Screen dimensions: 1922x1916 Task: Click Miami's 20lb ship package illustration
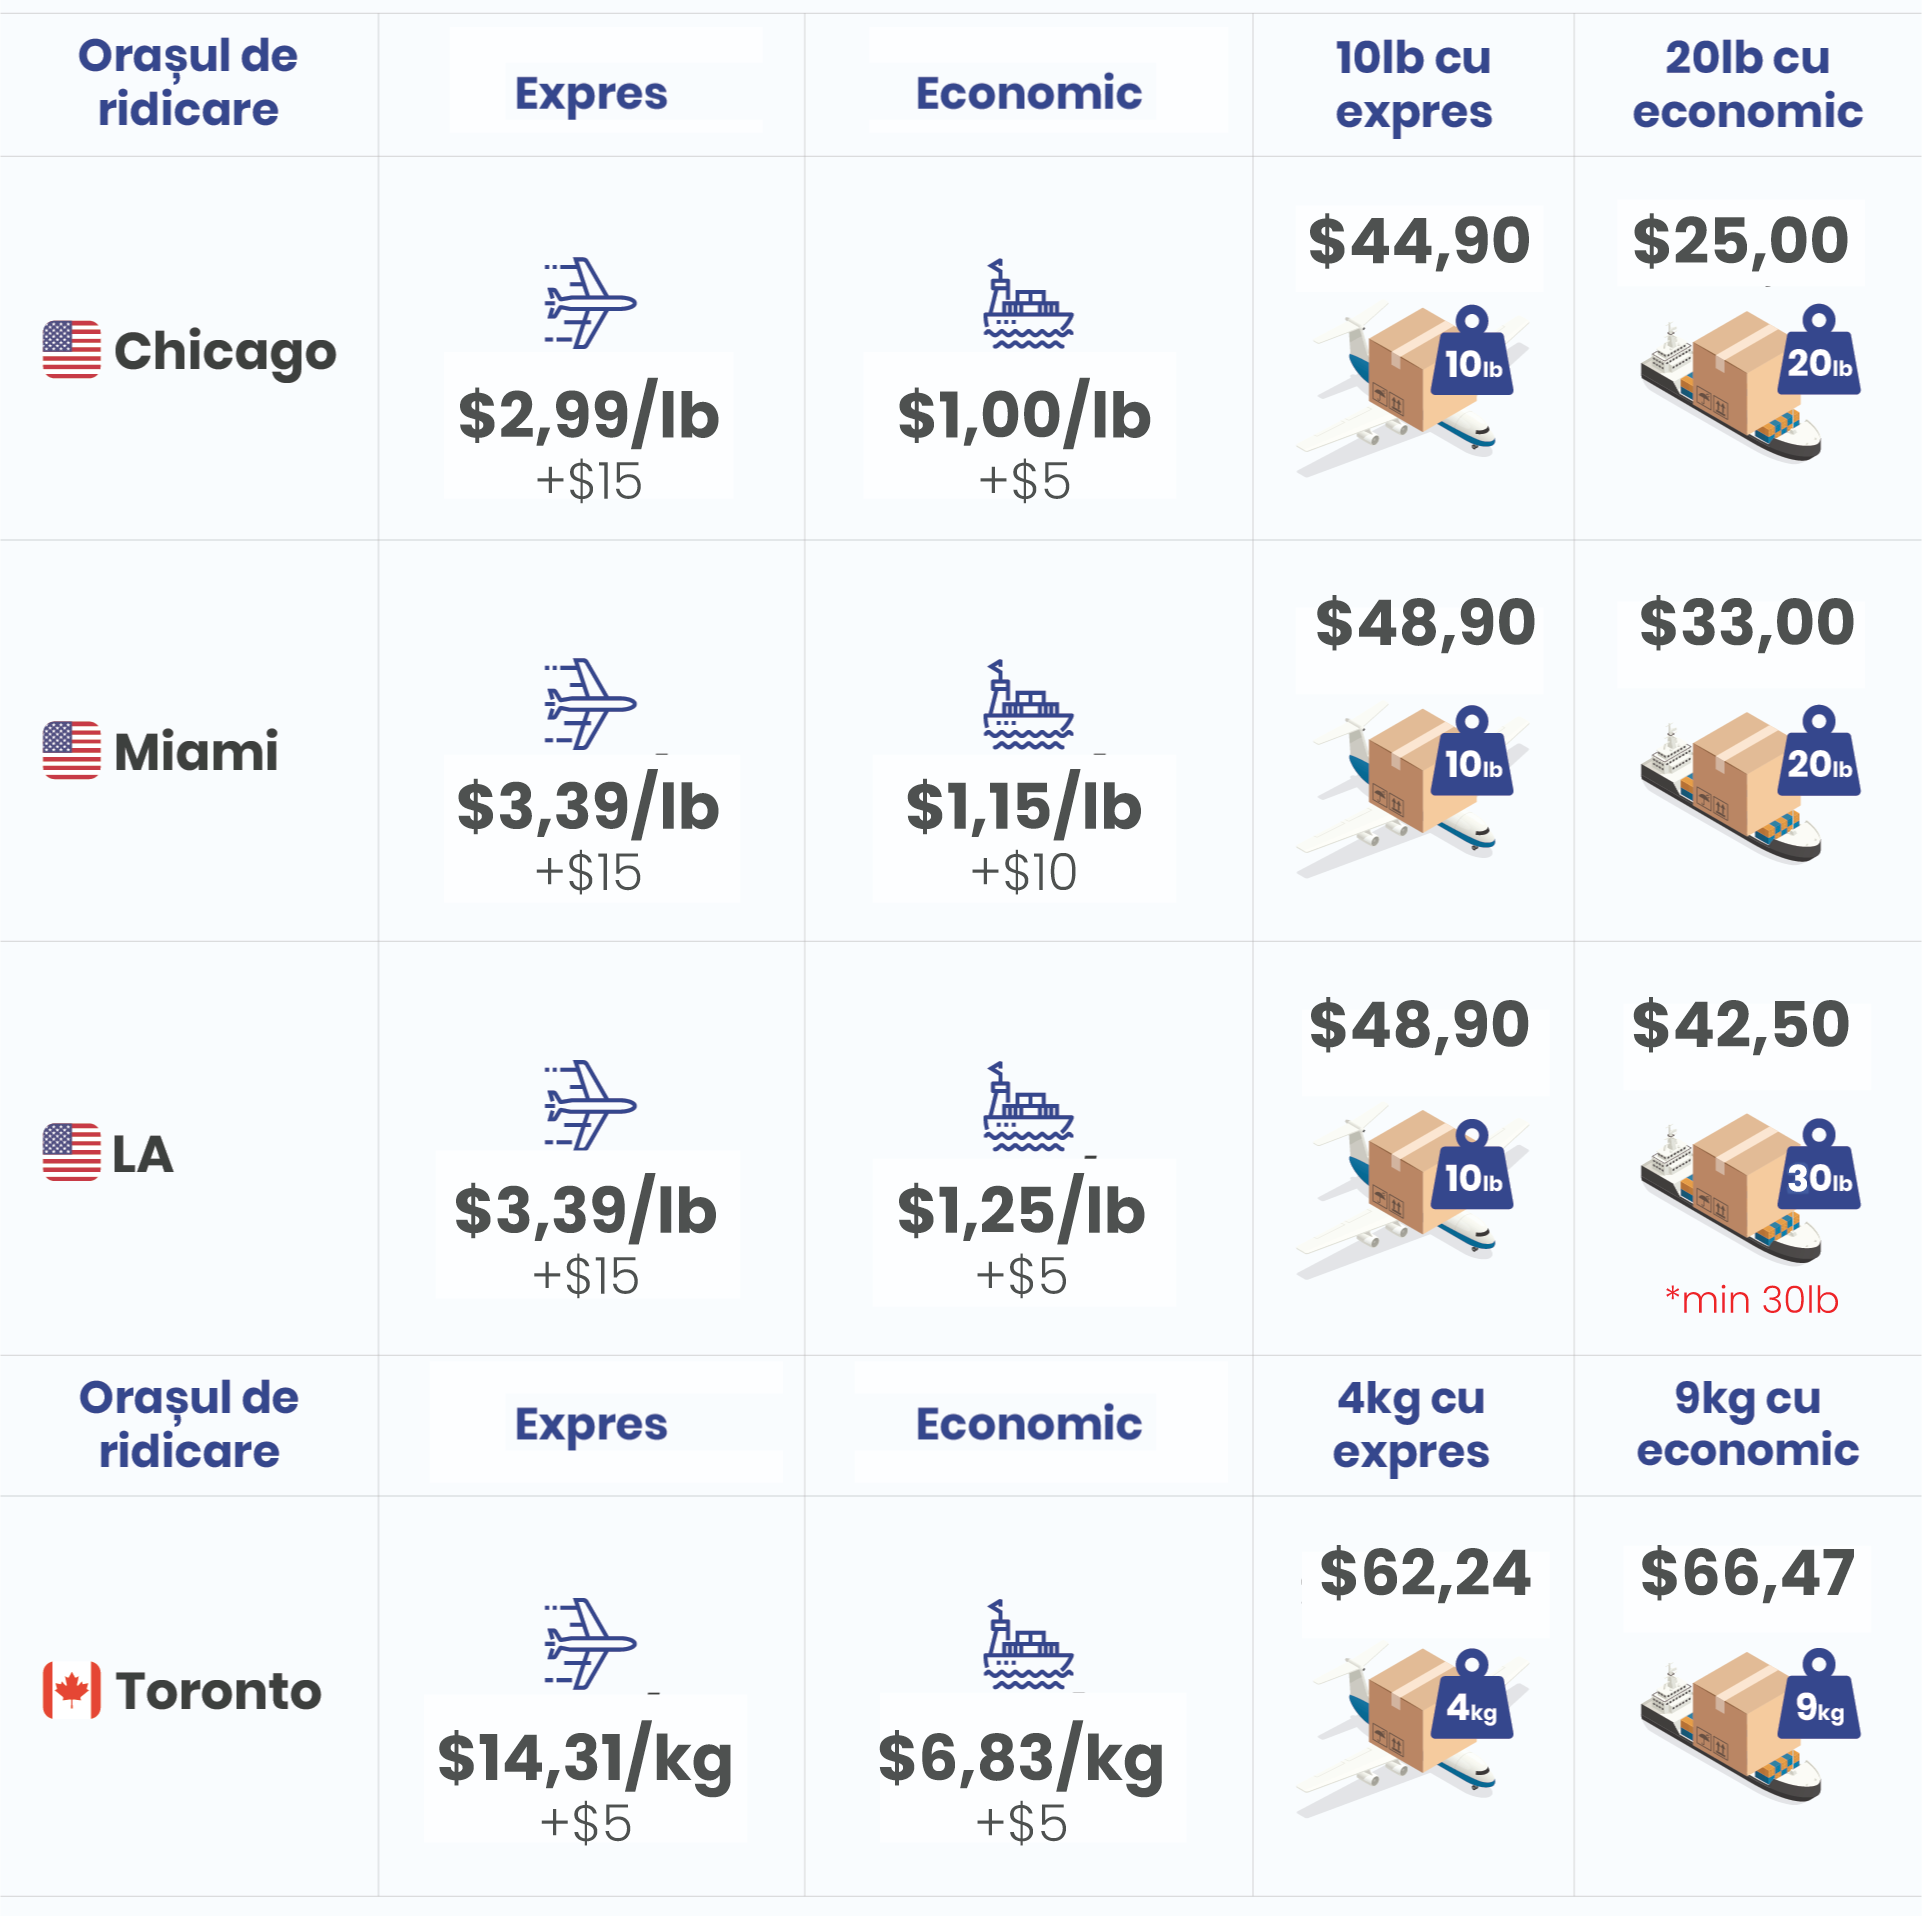[x=1750, y=783]
